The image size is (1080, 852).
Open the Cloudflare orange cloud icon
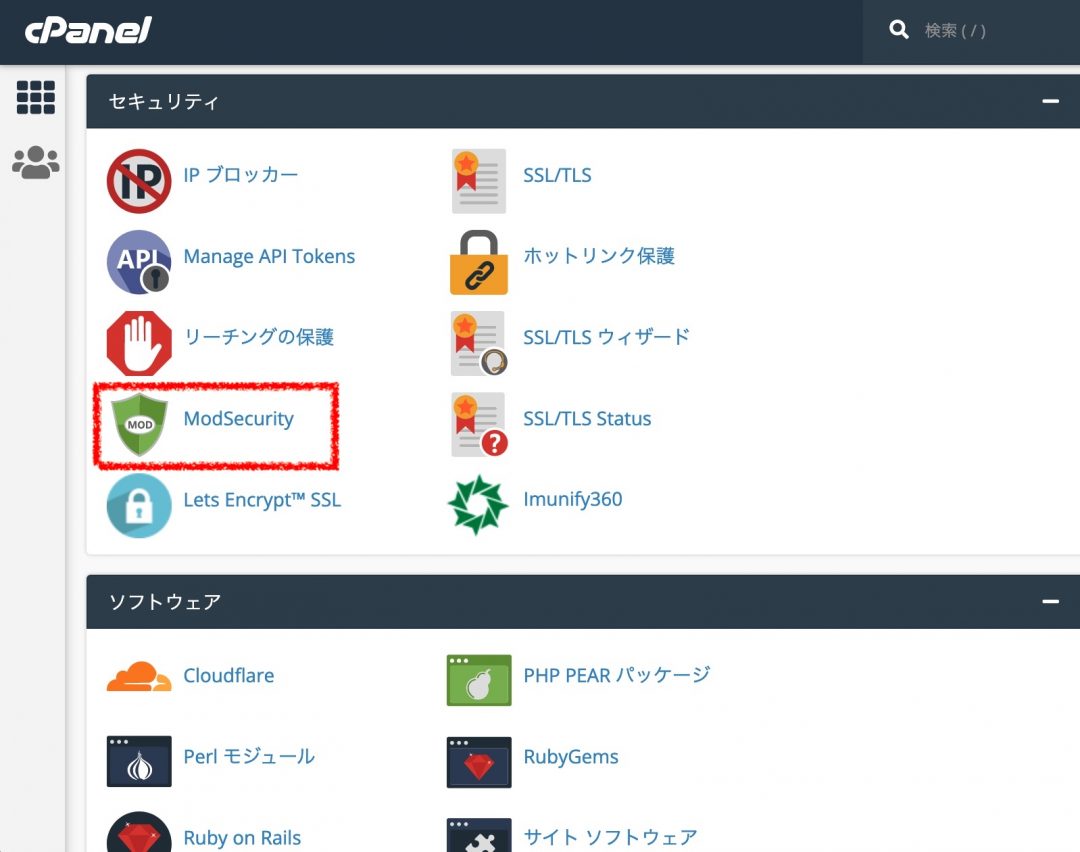pos(139,678)
